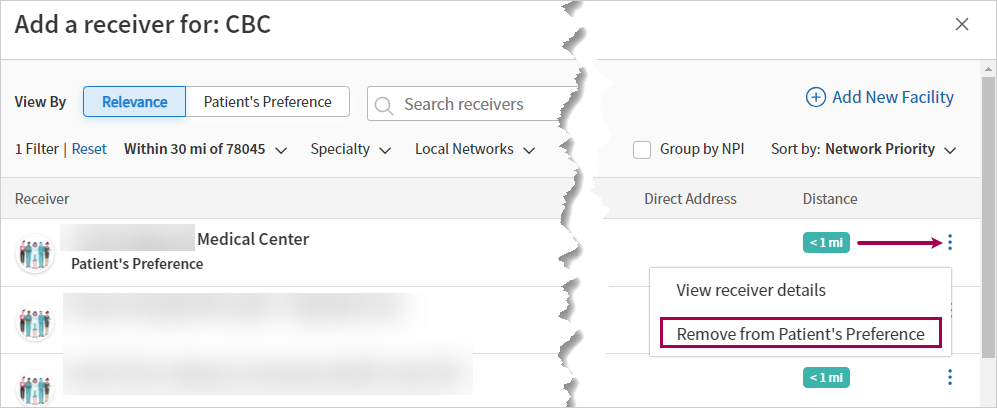Open the kebab menu for Medical Center row
Screen dimensions: 997x408
point(950,242)
